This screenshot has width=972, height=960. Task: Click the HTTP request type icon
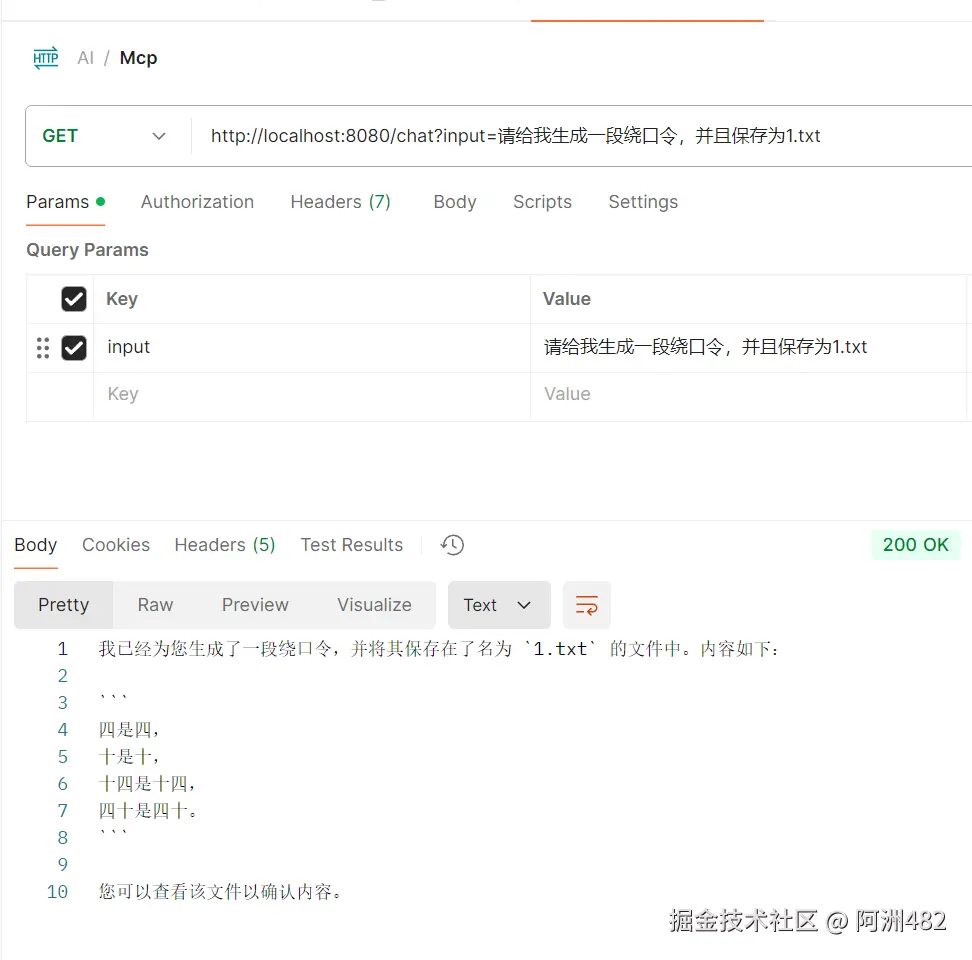[46, 58]
